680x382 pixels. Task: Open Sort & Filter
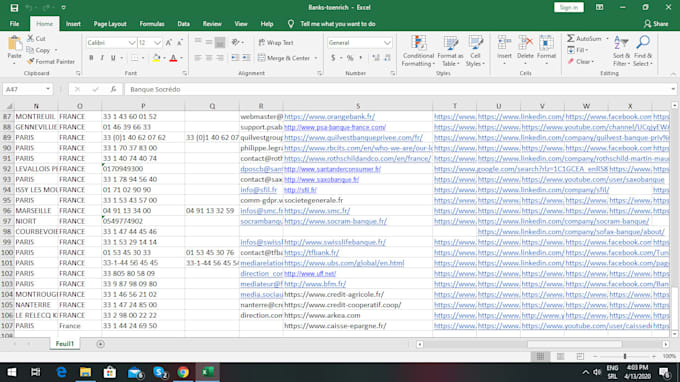coord(621,51)
